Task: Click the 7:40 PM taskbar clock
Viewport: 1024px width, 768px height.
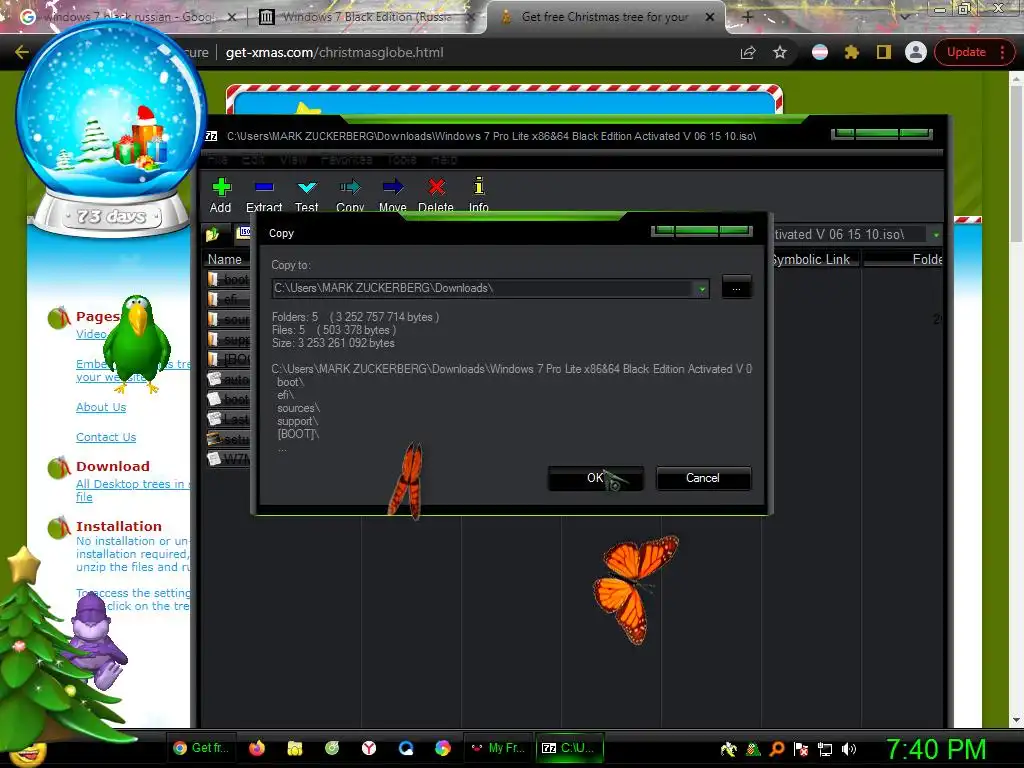Action: click(x=936, y=749)
